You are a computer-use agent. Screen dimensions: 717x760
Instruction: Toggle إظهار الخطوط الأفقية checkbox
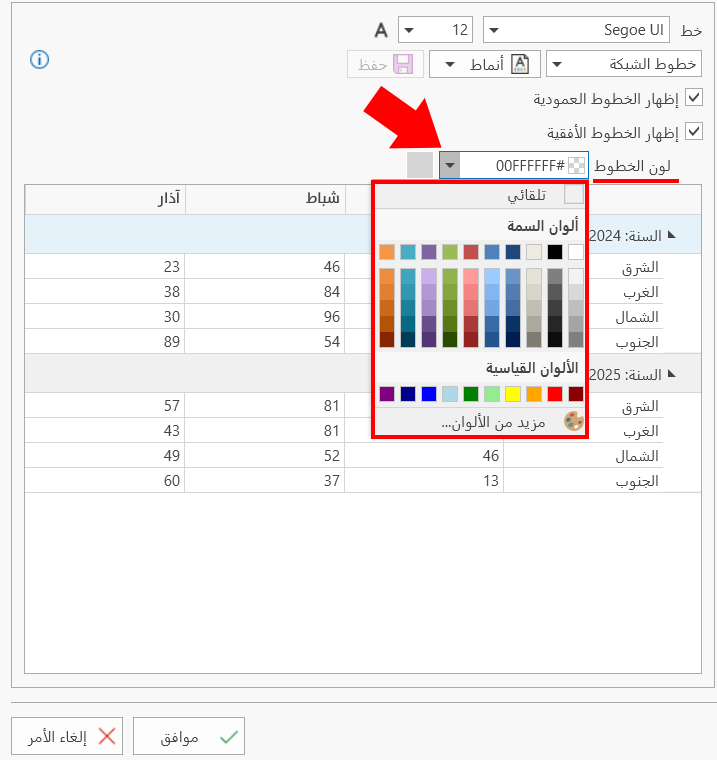pyautogui.click(x=694, y=131)
